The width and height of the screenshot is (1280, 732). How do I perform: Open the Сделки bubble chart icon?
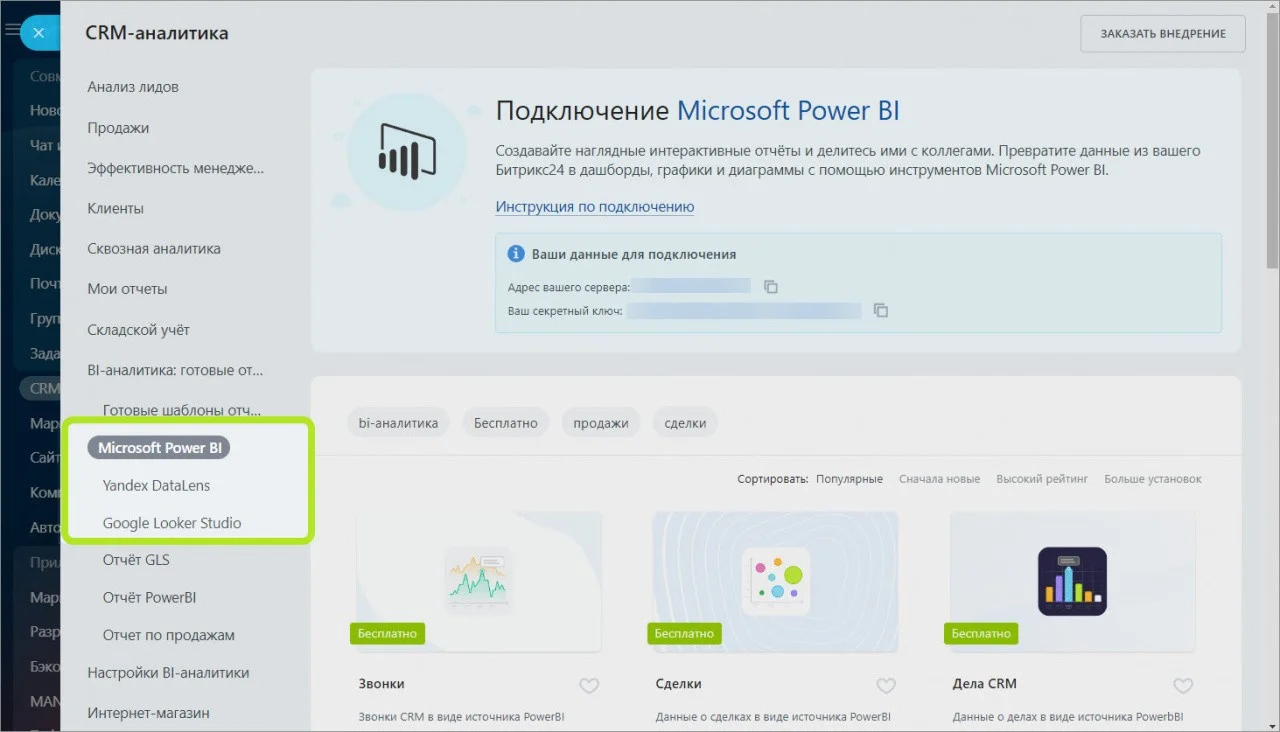(775, 580)
